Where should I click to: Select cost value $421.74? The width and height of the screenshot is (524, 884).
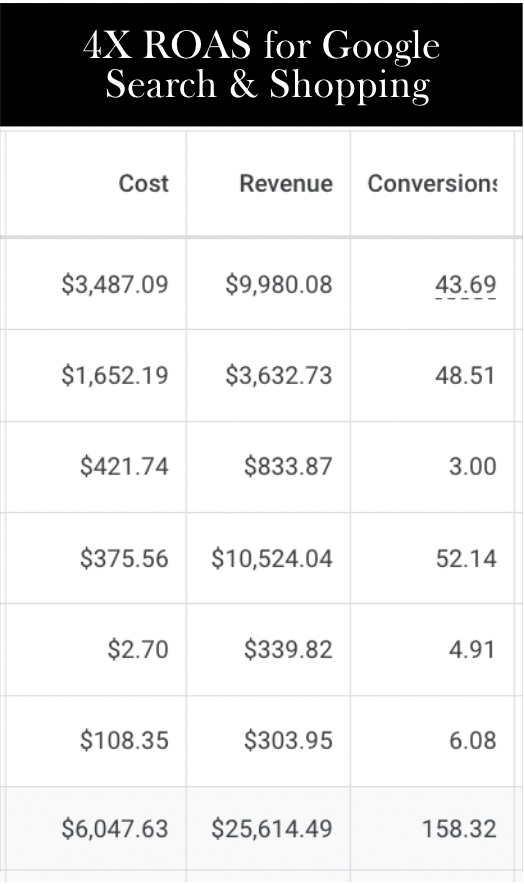click(124, 466)
